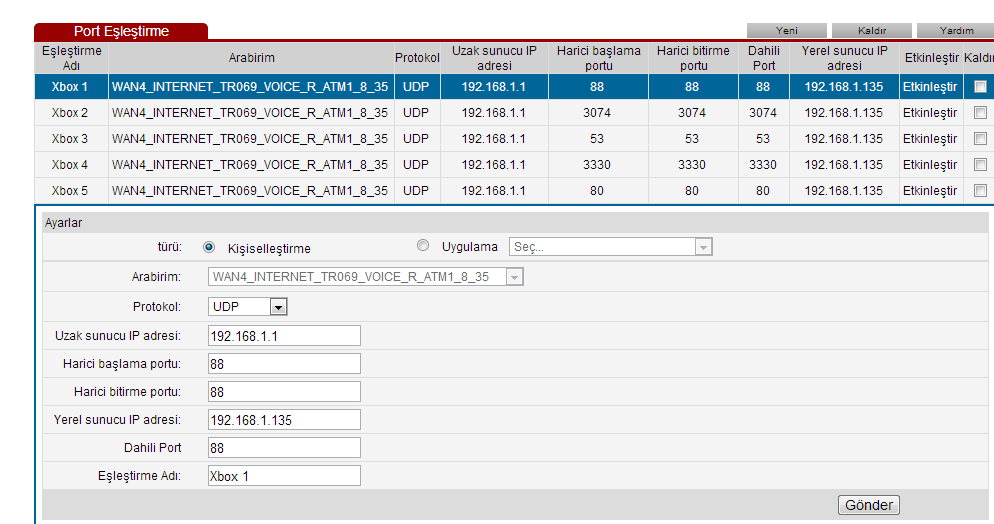Click the interface name in Xbox 2 row
994x524 pixels.
point(250,113)
